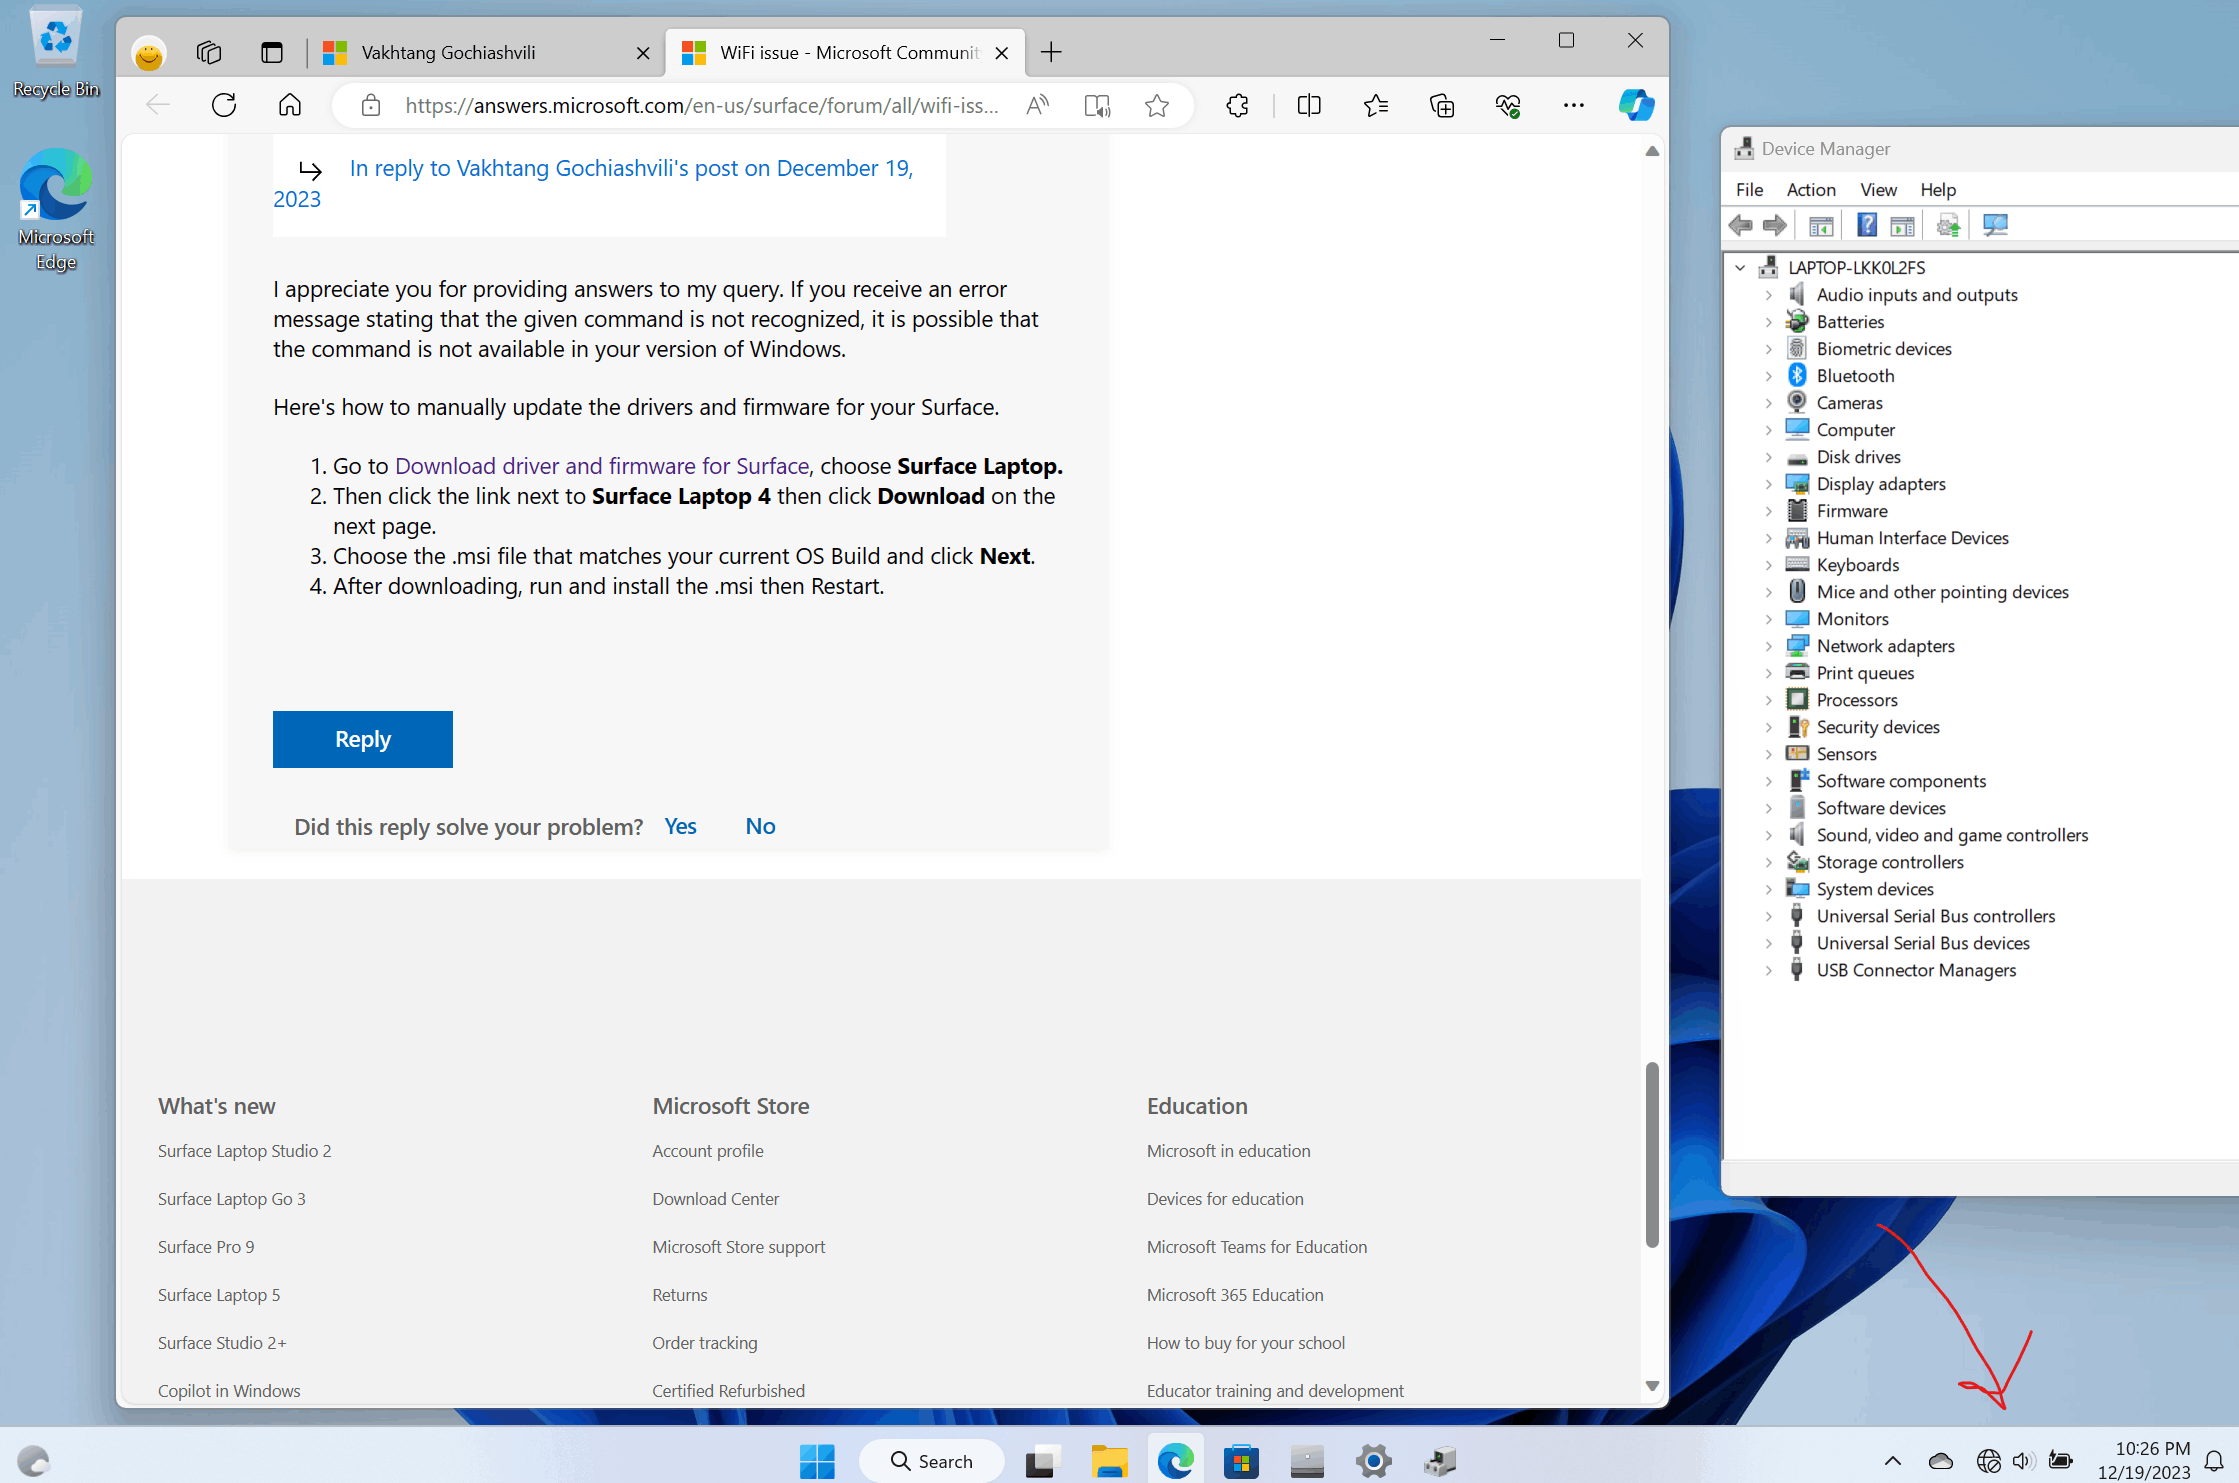
Task: Click Scan for hardware changes toolbar icon
Action: 1995,226
